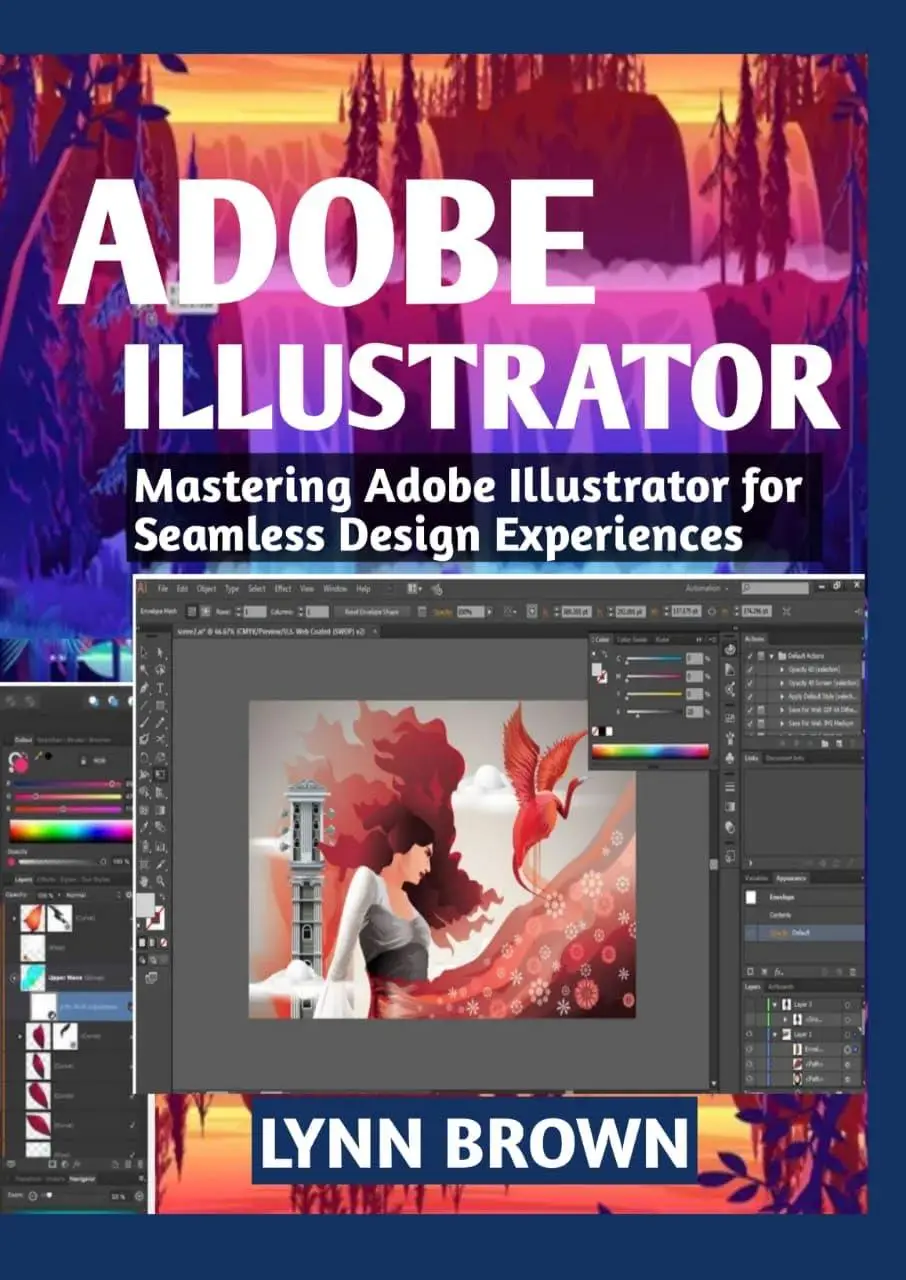Screen dimensions: 906x1280
Task: Click the Reset Envelope Shape button
Action: click(x=372, y=610)
